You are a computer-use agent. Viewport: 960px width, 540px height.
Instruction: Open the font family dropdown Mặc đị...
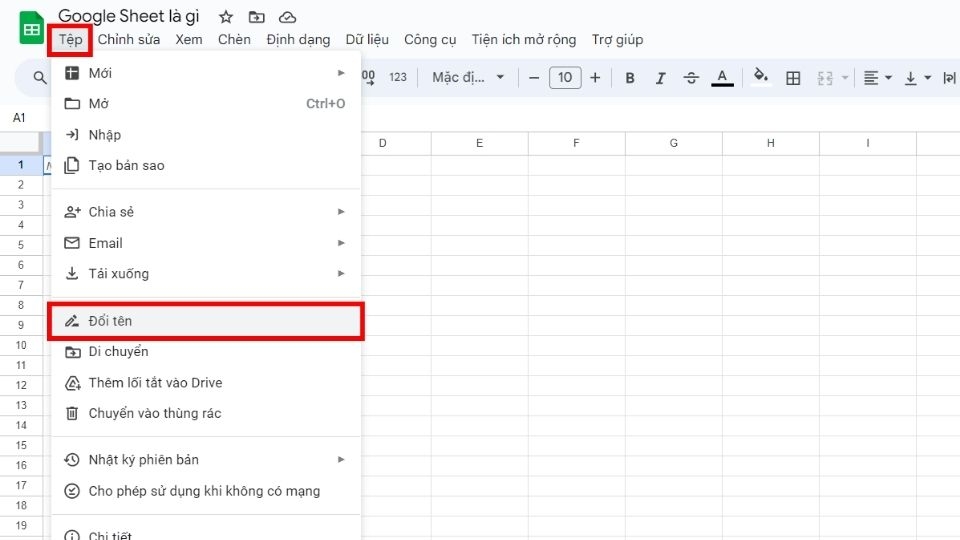tap(468, 78)
